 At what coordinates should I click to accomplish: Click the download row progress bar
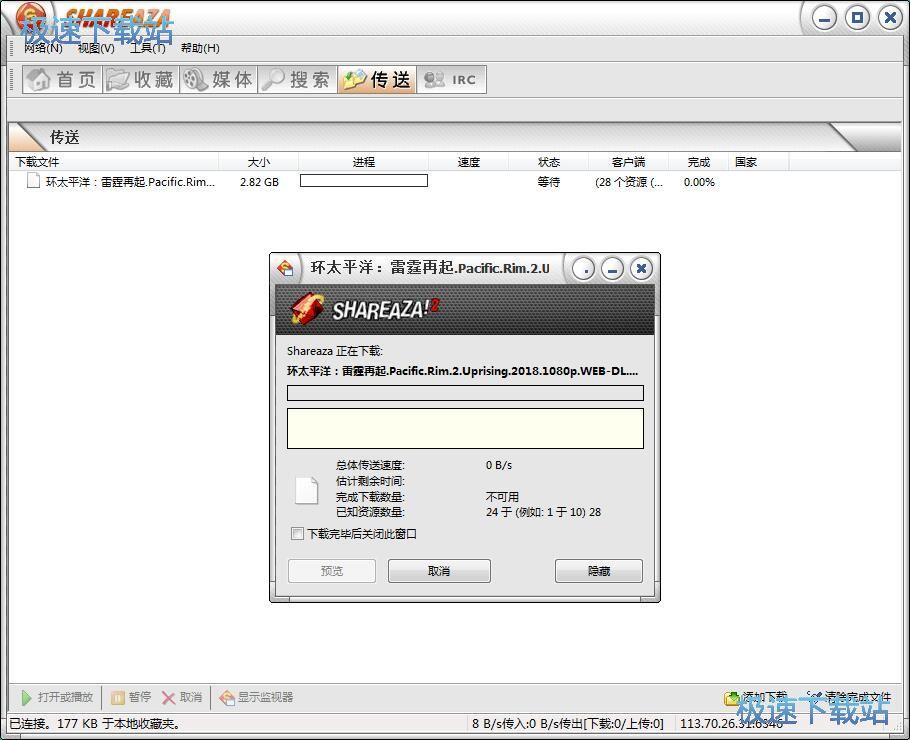(x=364, y=181)
